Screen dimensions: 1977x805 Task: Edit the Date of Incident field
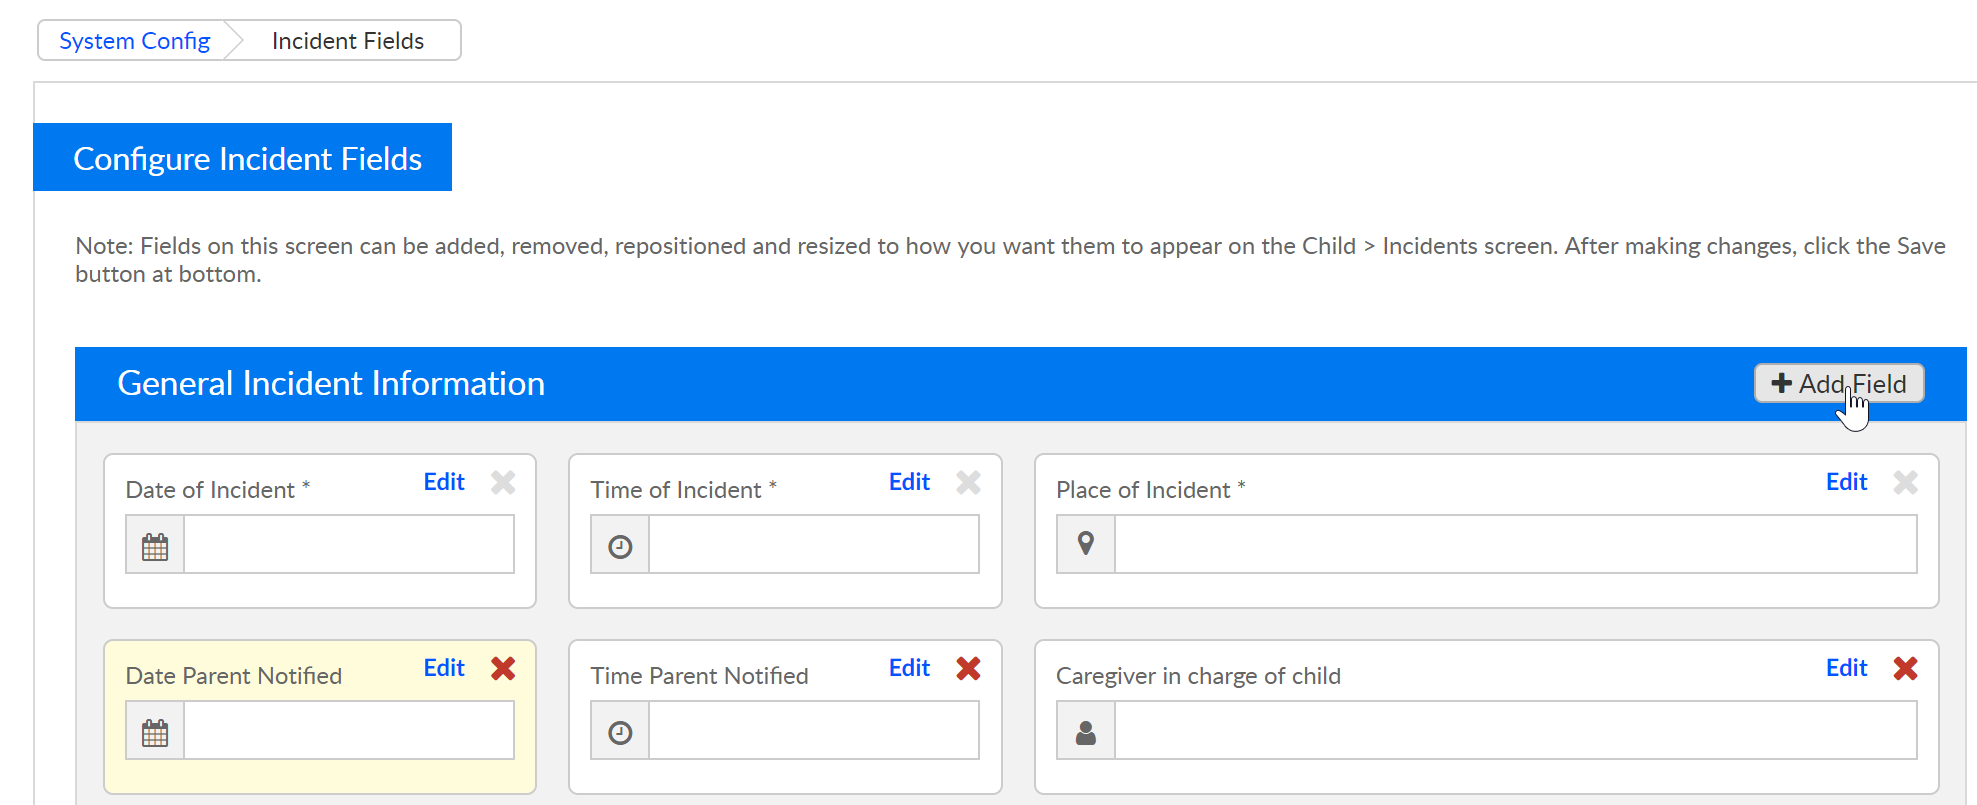444,482
